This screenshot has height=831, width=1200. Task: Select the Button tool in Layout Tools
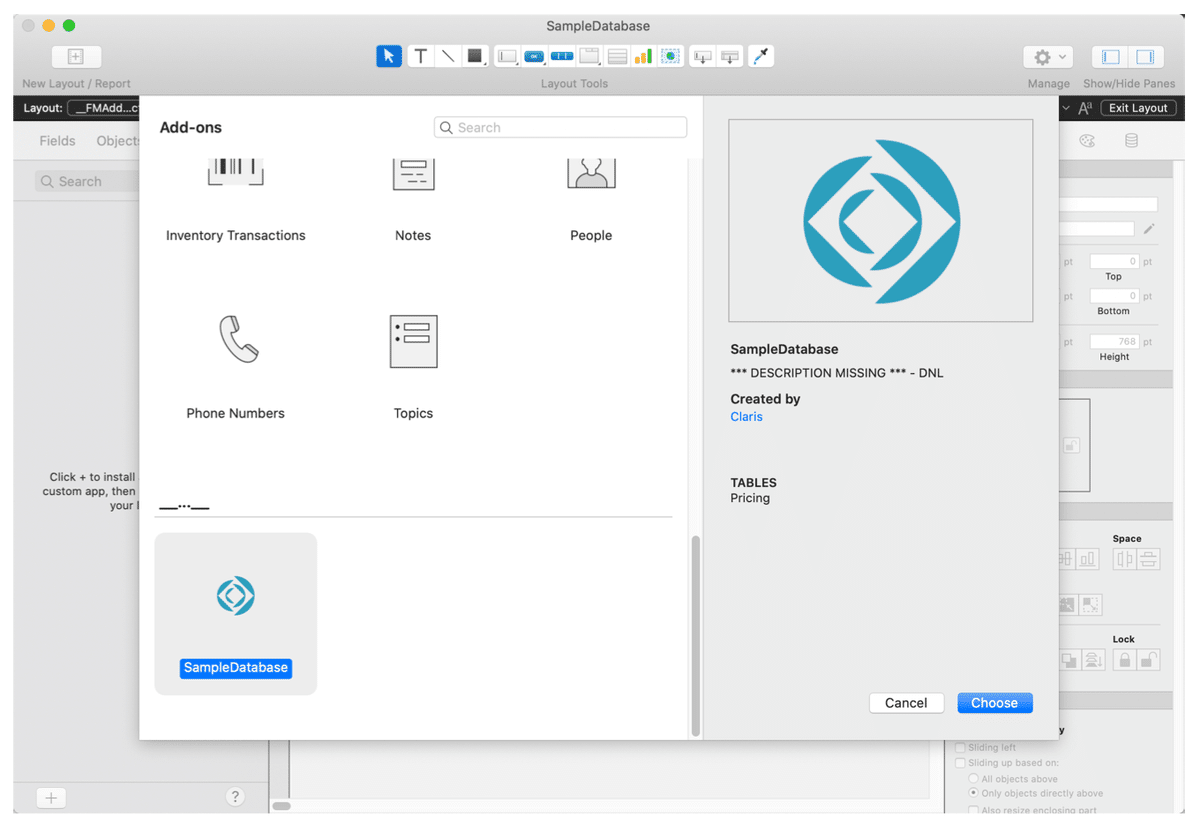click(534, 56)
